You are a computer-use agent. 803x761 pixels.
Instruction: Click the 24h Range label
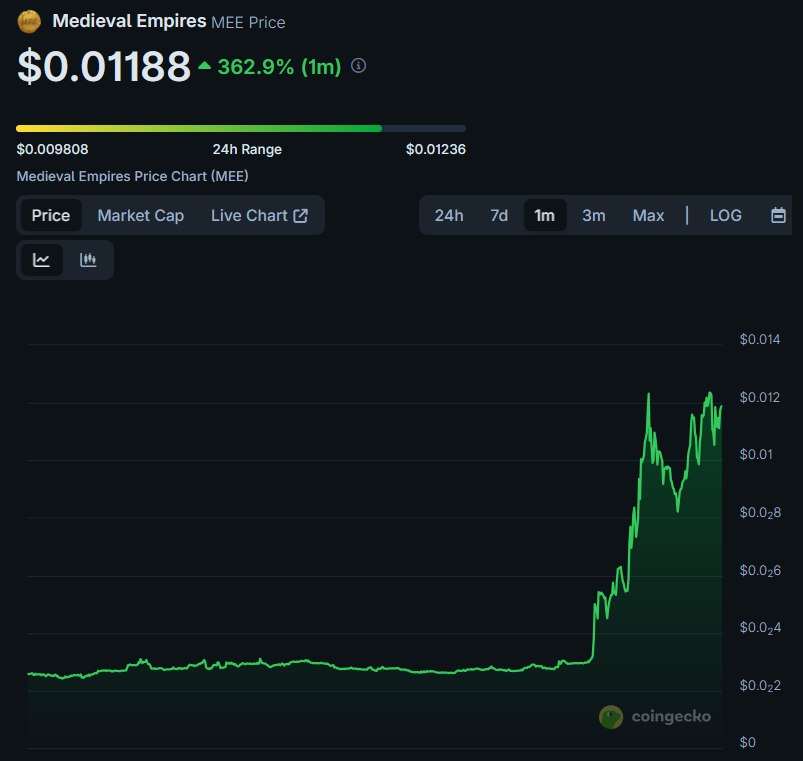point(247,149)
